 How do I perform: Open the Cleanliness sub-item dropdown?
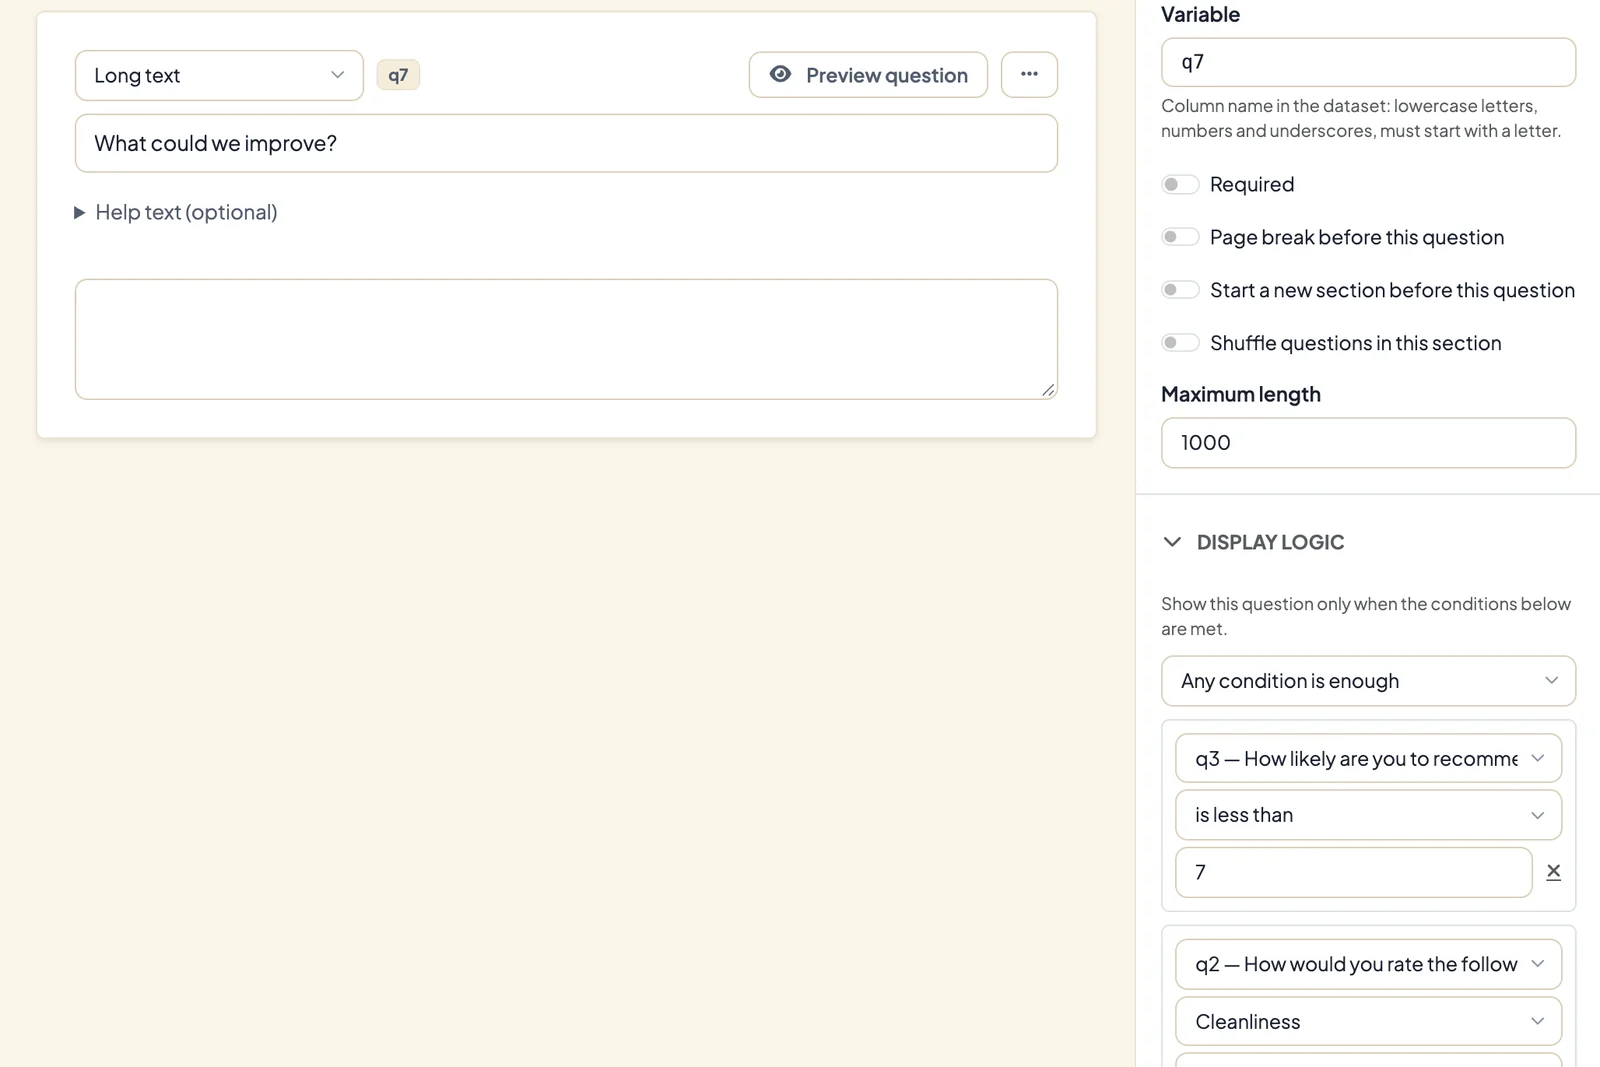[x=1368, y=1021]
